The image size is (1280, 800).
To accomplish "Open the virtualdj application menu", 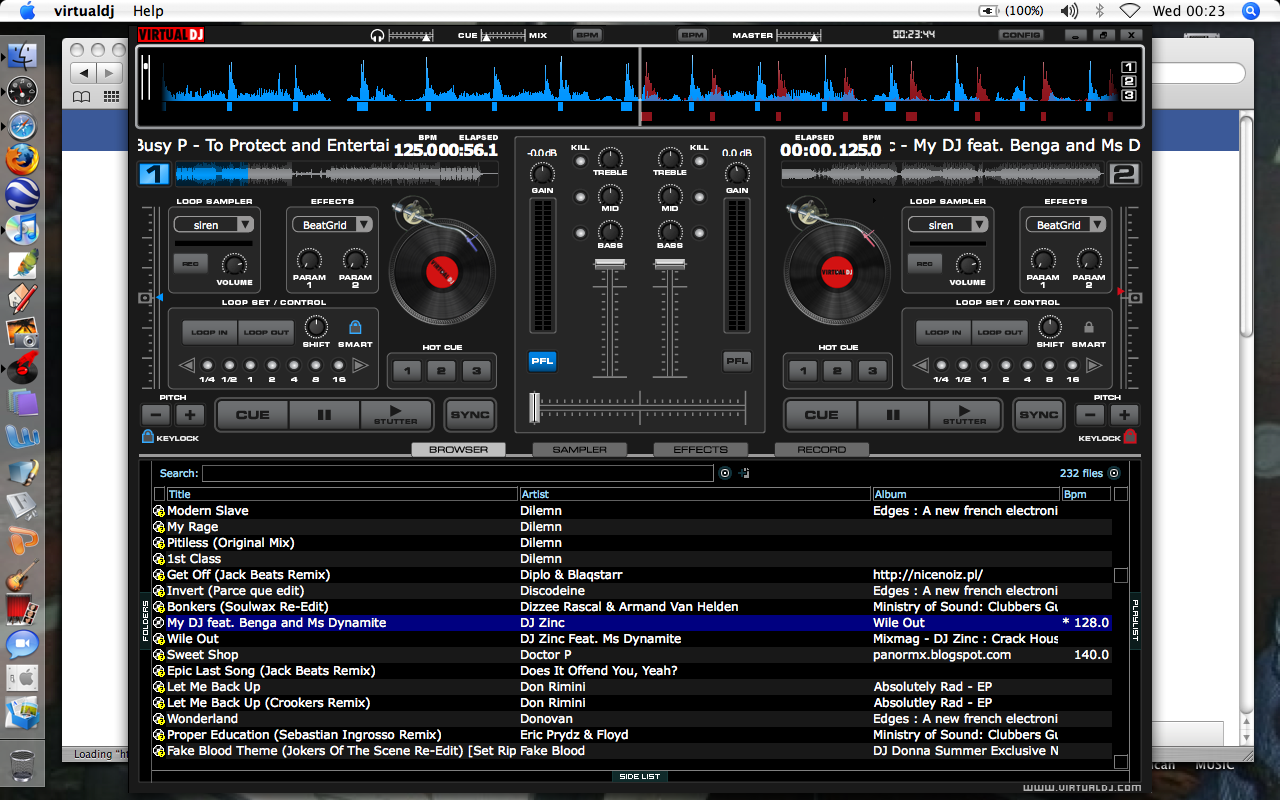I will 83,11.
